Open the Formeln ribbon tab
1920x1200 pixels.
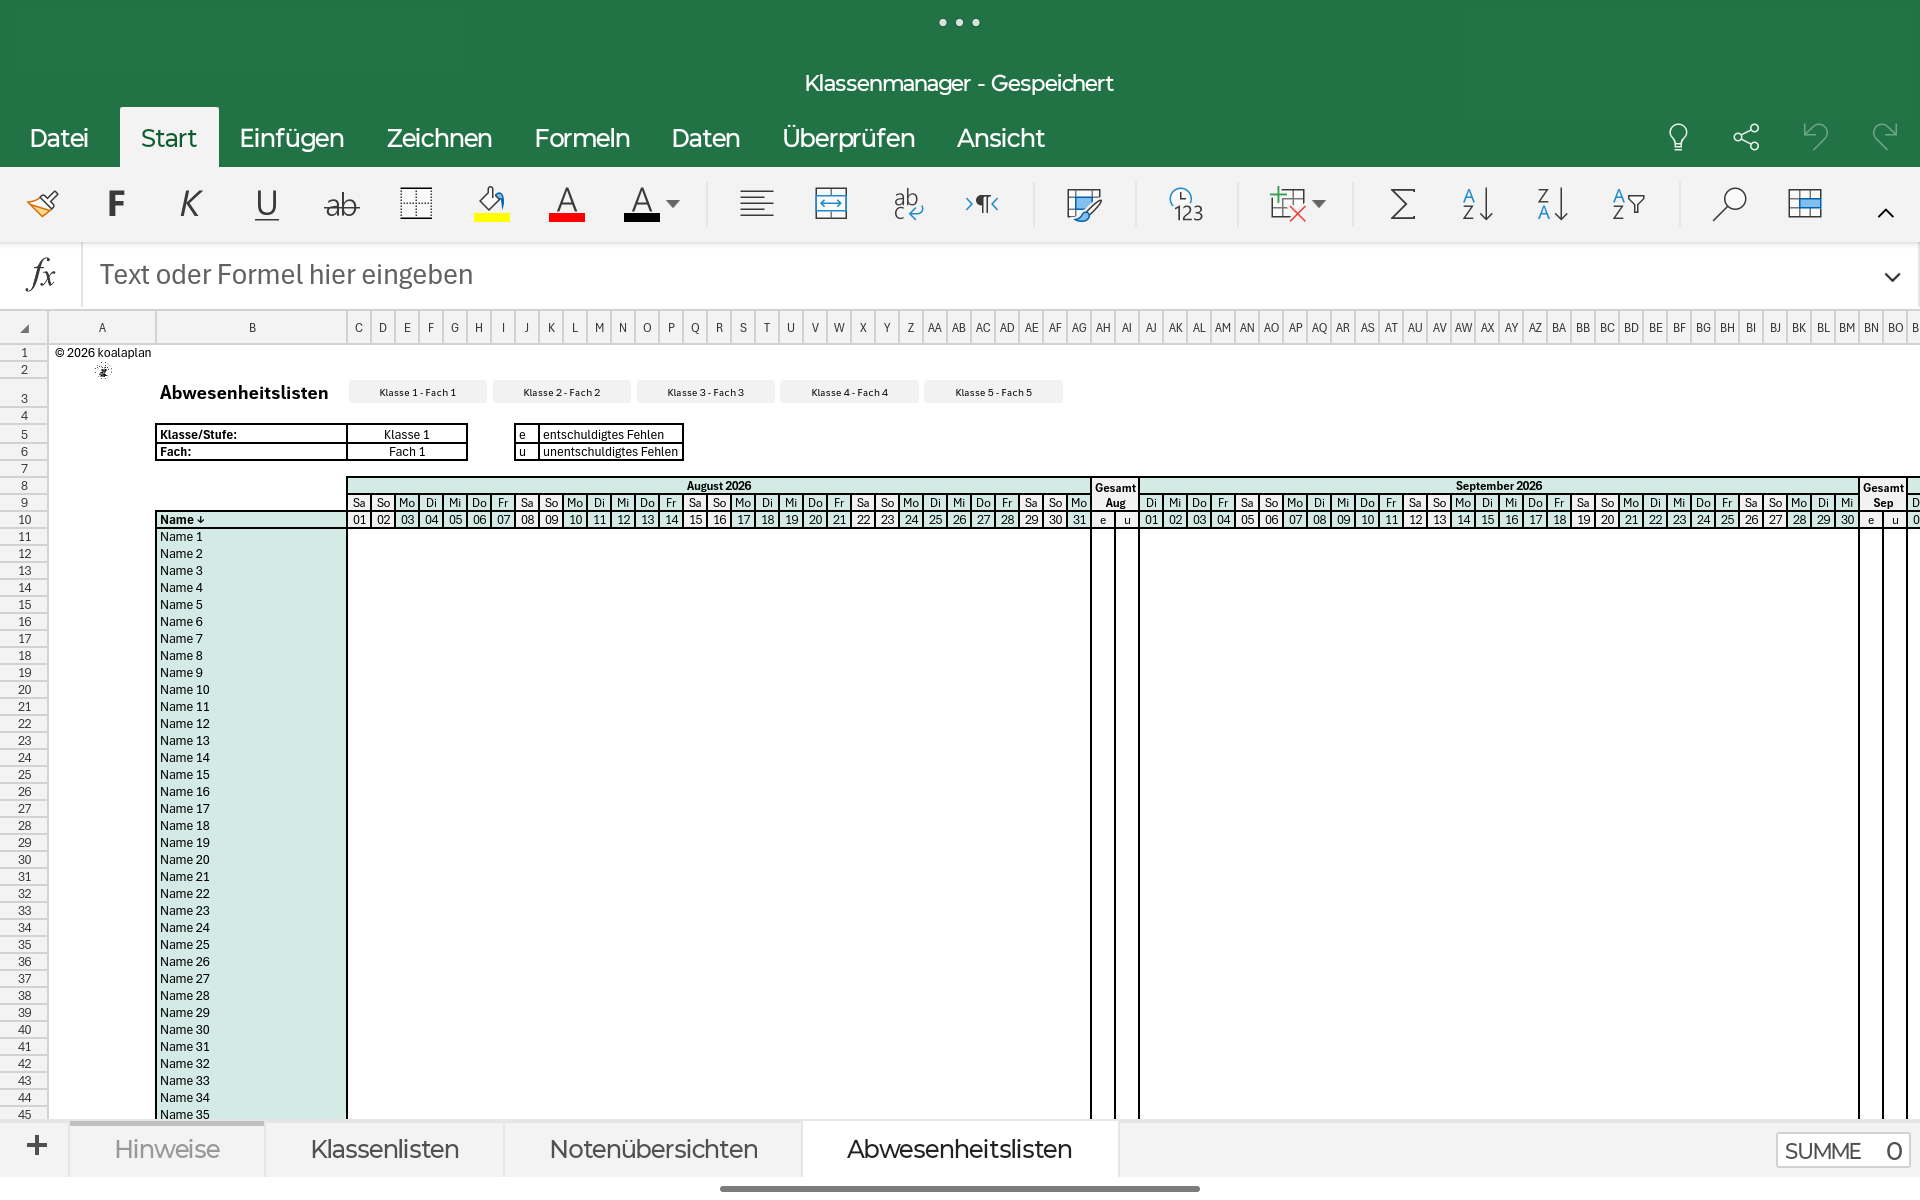point(582,138)
